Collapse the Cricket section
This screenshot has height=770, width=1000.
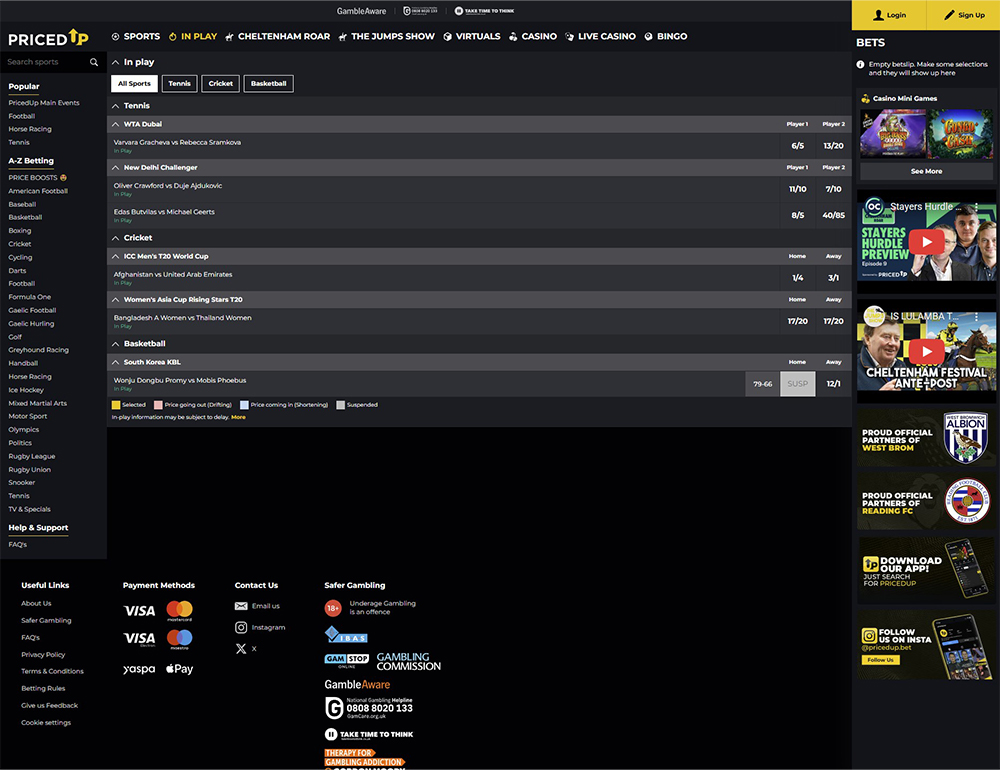tap(116, 238)
